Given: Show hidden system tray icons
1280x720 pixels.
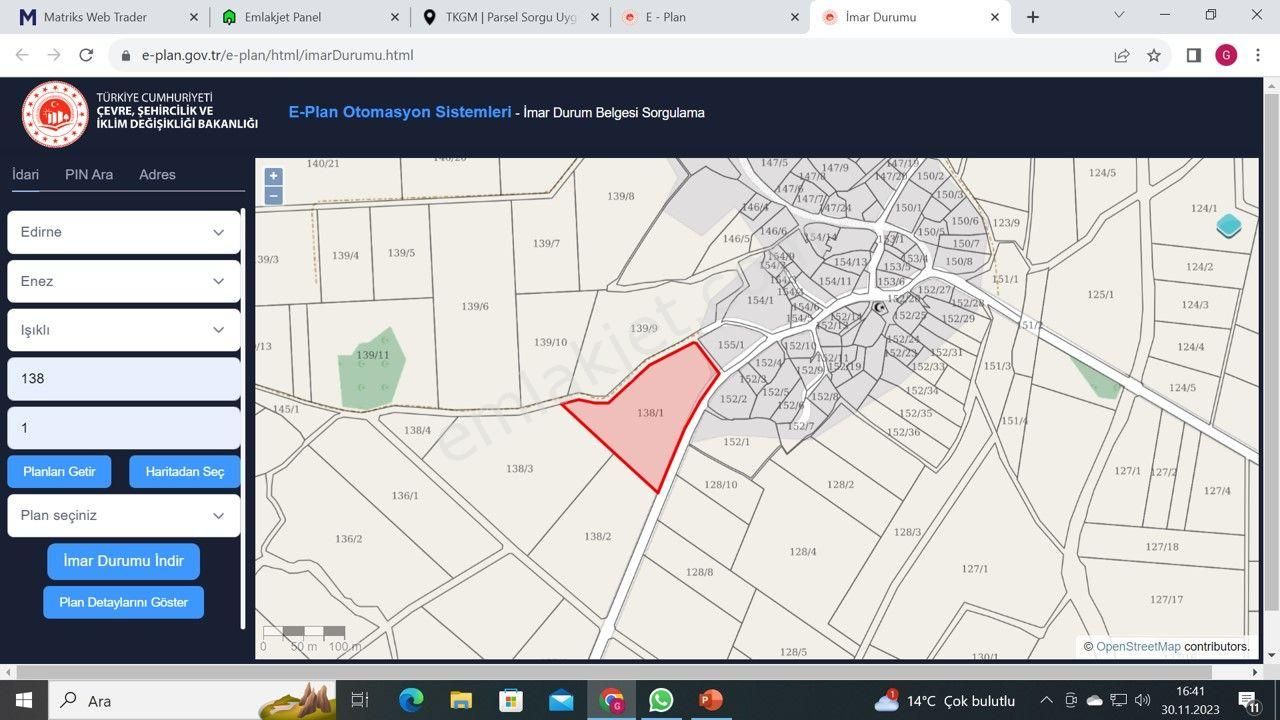Looking at the screenshot, I should 1046,700.
